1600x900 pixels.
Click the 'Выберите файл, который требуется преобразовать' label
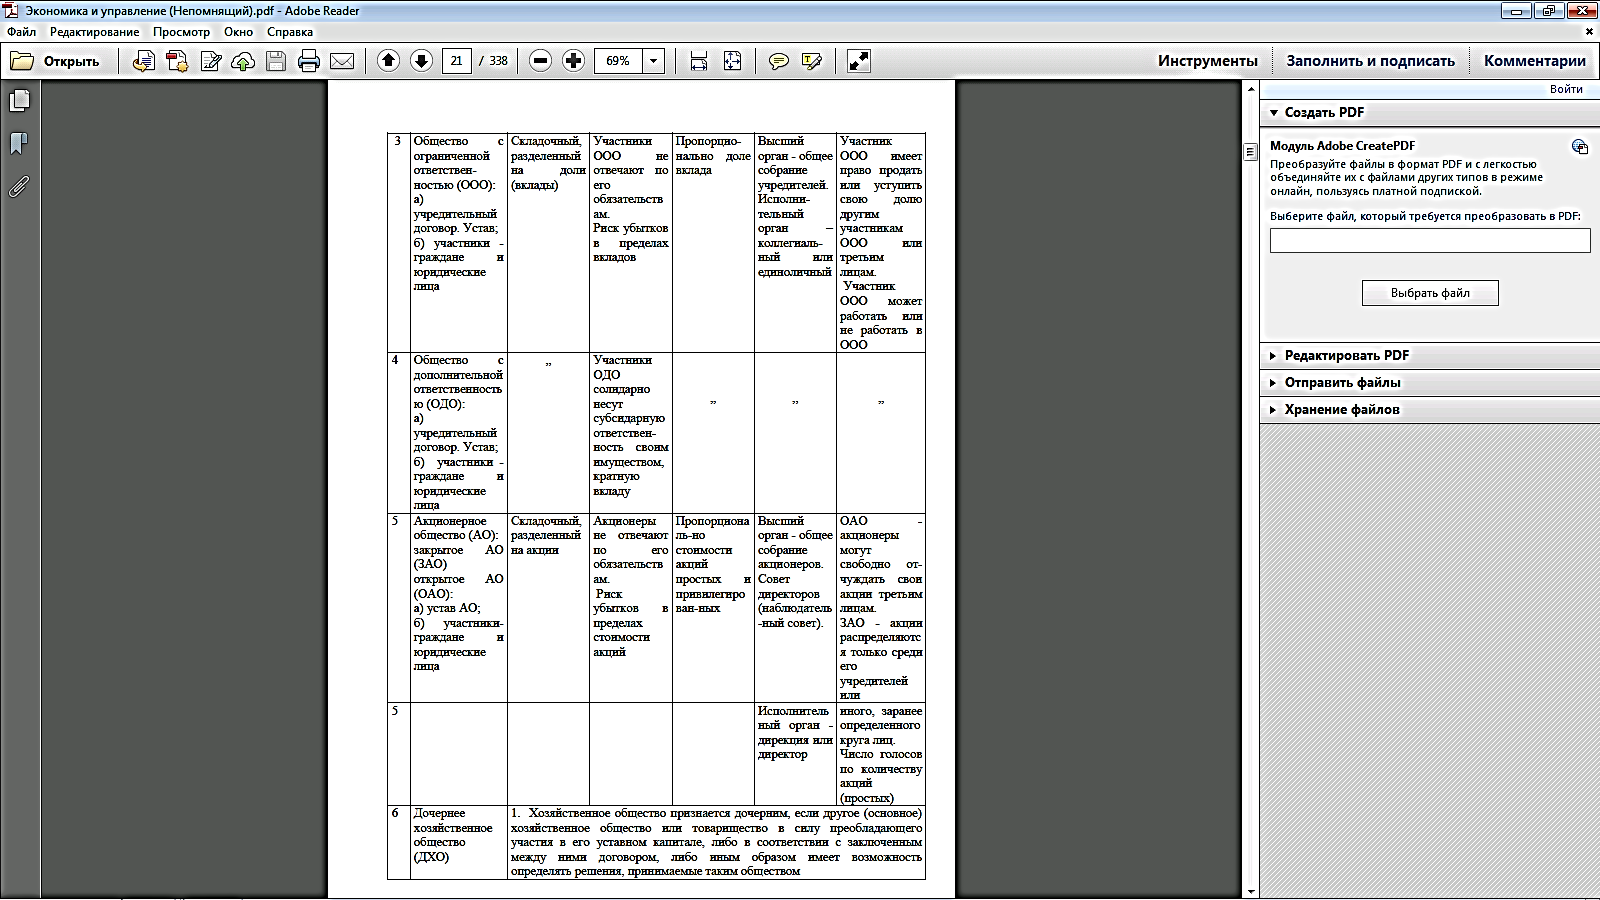(1425, 216)
